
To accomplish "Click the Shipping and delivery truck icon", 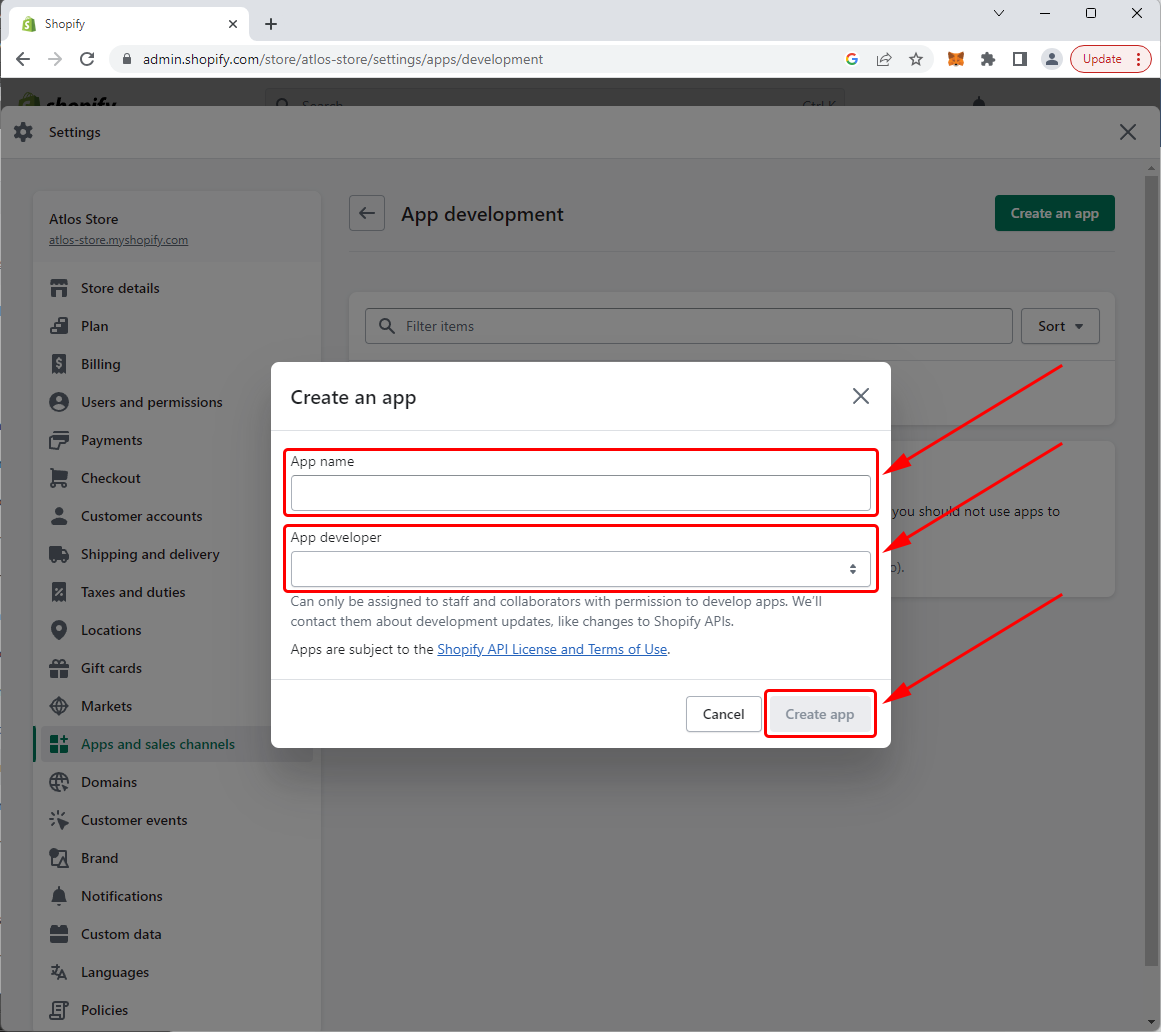I will pos(59,554).
